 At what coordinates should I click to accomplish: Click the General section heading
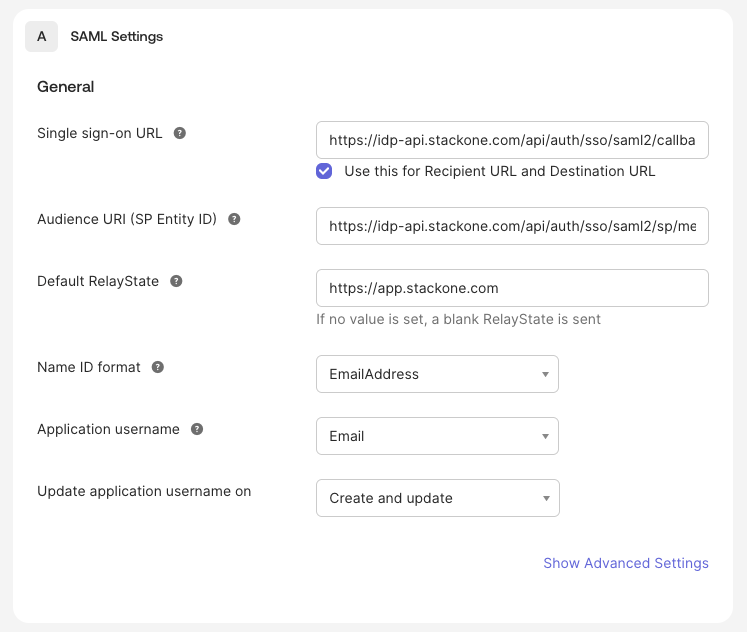pyautogui.click(x=66, y=87)
